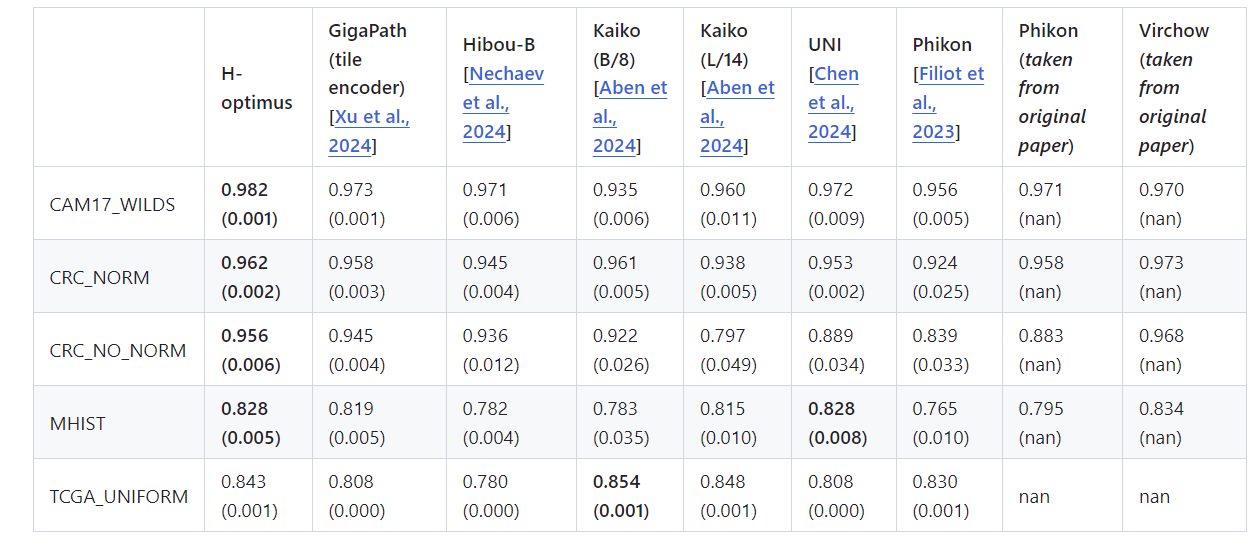The image size is (1250, 557).
Task: Click the GigaPath (tile encoder) header text
Action: coord(368,59)
